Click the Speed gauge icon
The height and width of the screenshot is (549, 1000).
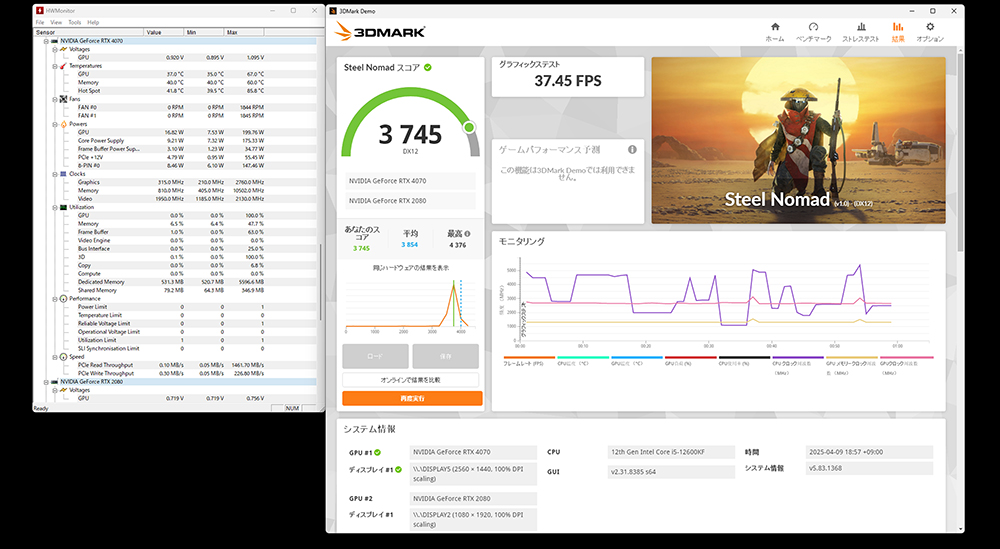click(x=63, y=356)
